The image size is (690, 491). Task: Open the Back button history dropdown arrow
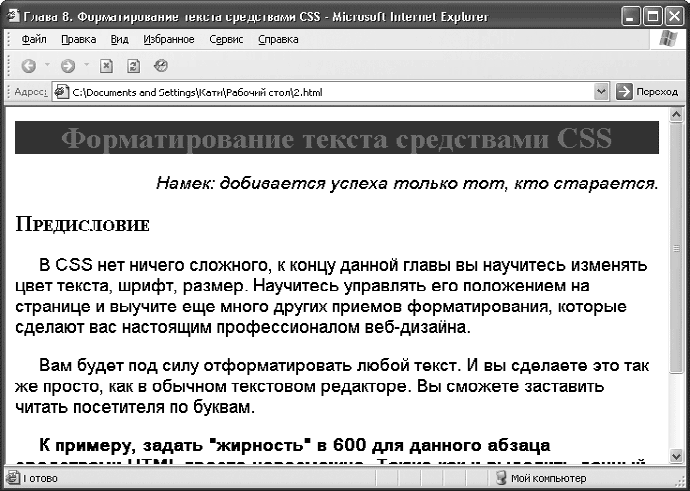pos(46,66)
